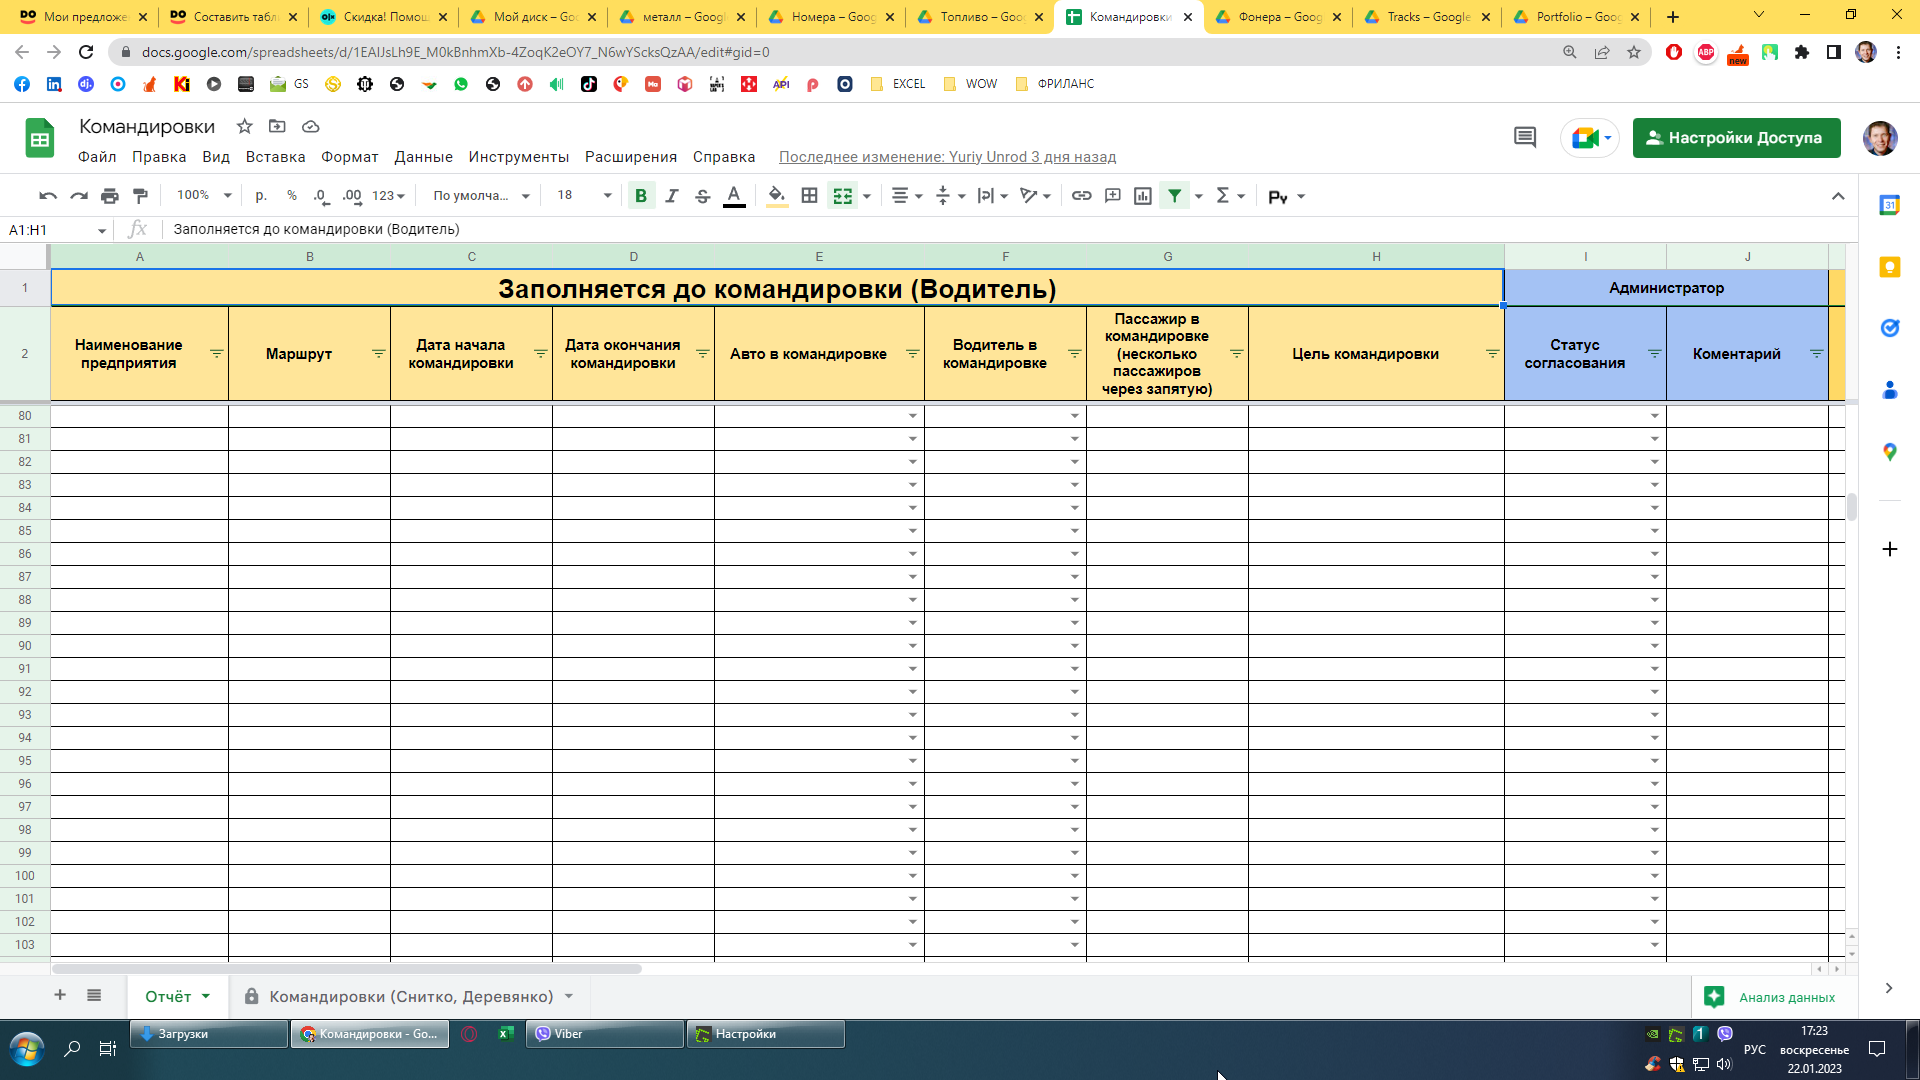Viewport: 1920px width, 1080px height.
Task: Open number format 123 dropdown
Action: pyautogui.click(x=388, y=196)
